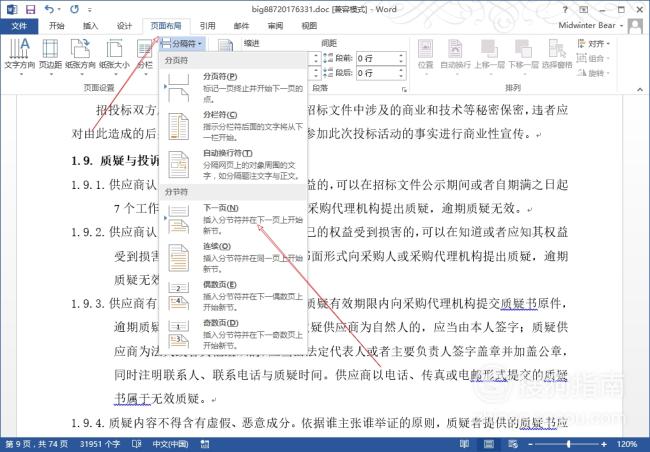The image size is (650, 452).
Task: Insert 偶数页(E) even page section break
Action: tap(233, 296)
